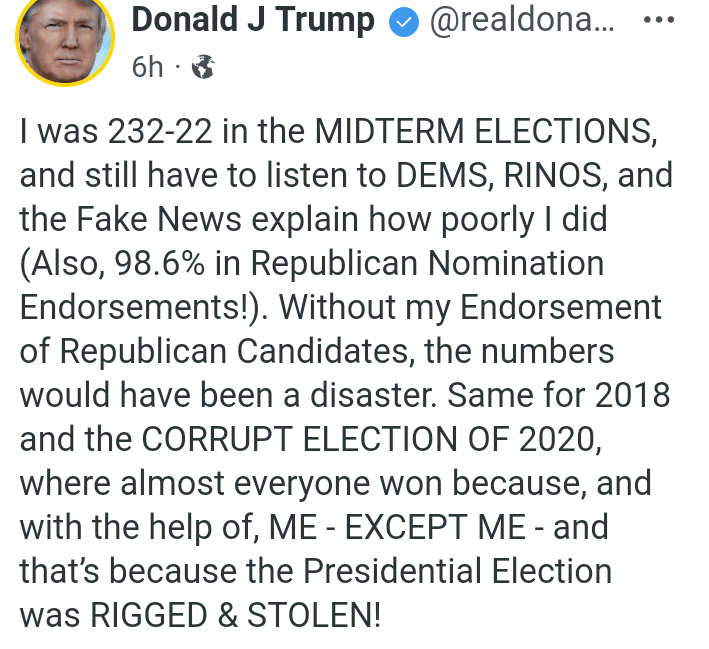709x649 pixels.
Task: Click the globe public visibility icon
Action: point(203,67)
